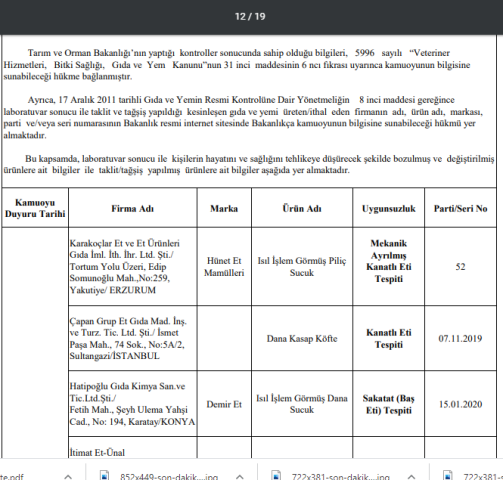Image resolution: width=503 pixels, height=480 pixels.
Task: Click the Hünet Et Mamülleri brand cell
Action: [224, 267]
